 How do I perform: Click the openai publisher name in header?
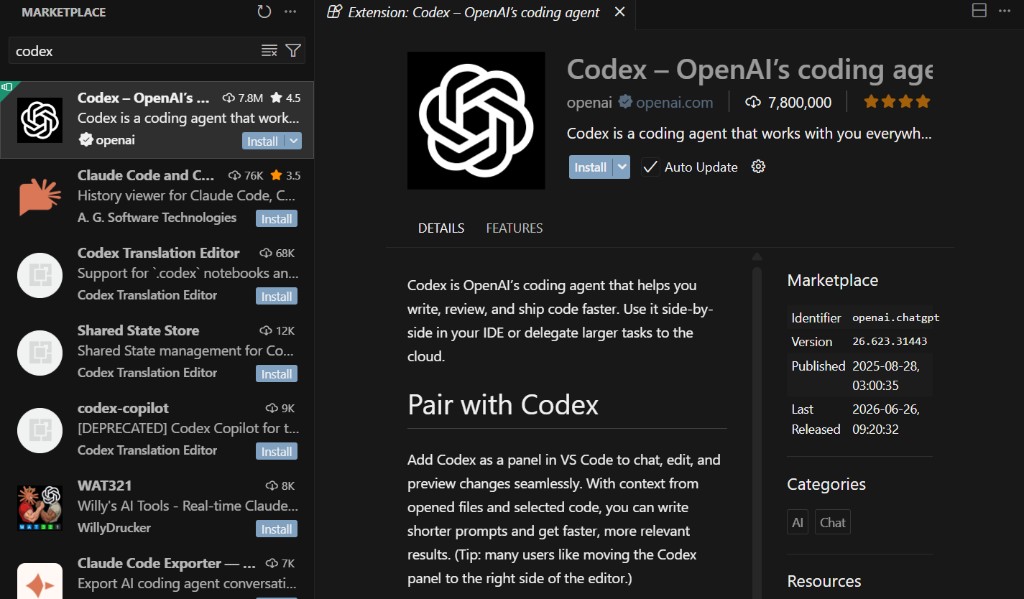589,103
